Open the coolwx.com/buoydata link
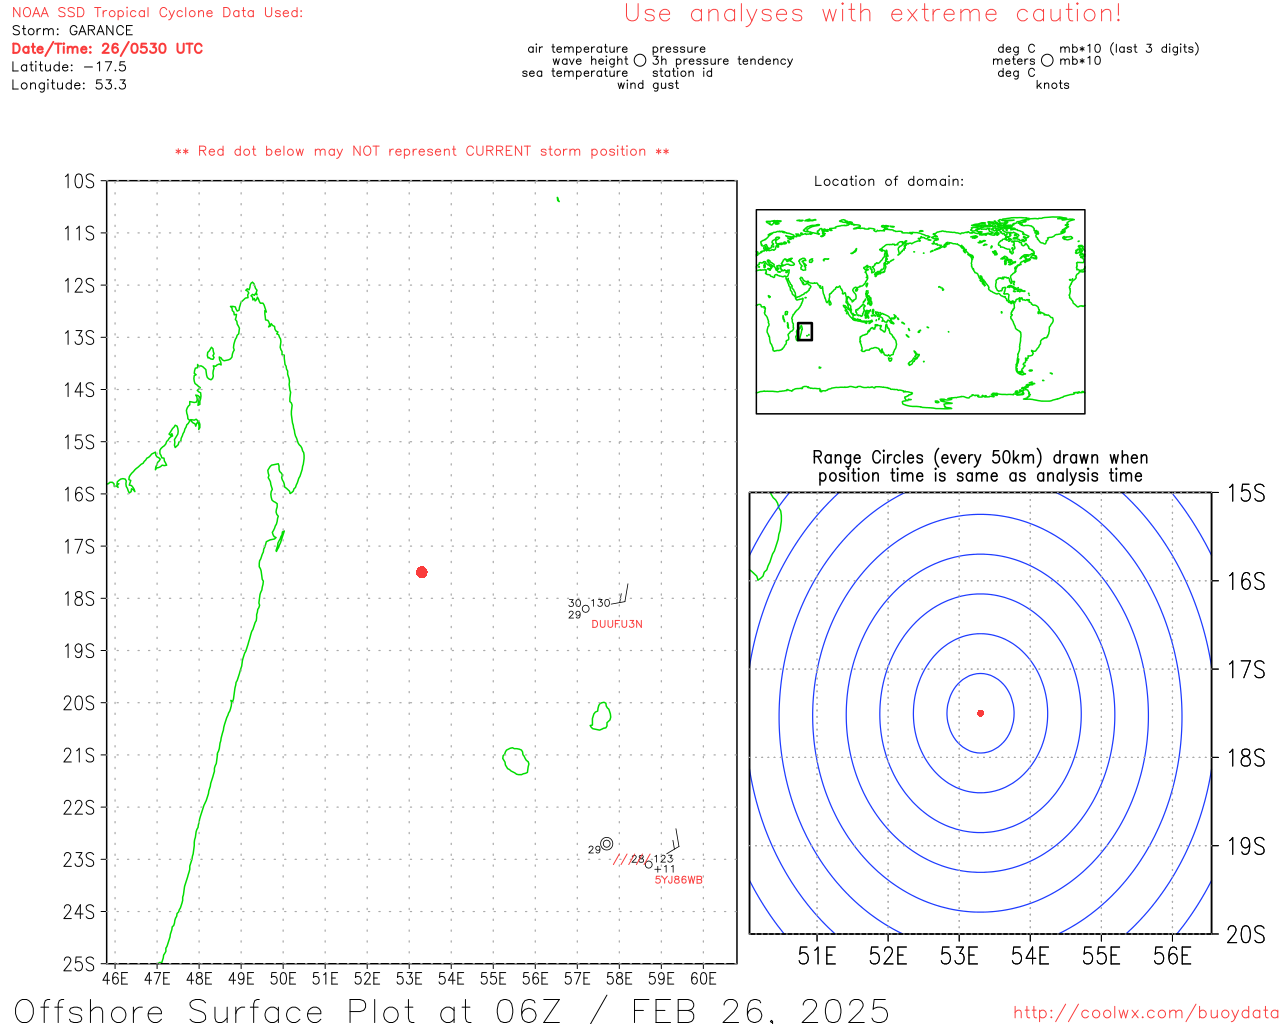 point(1146,1013)
